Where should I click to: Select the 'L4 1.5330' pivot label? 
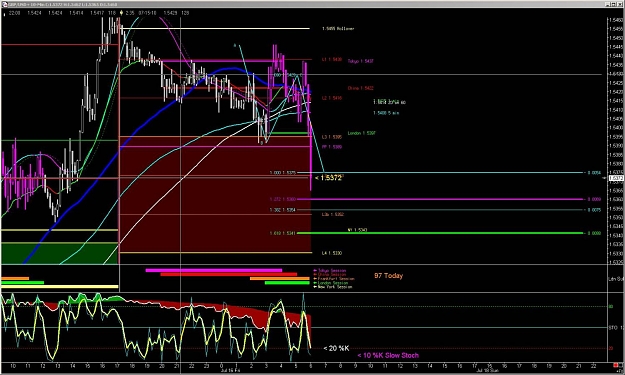(x=332, y=253)
